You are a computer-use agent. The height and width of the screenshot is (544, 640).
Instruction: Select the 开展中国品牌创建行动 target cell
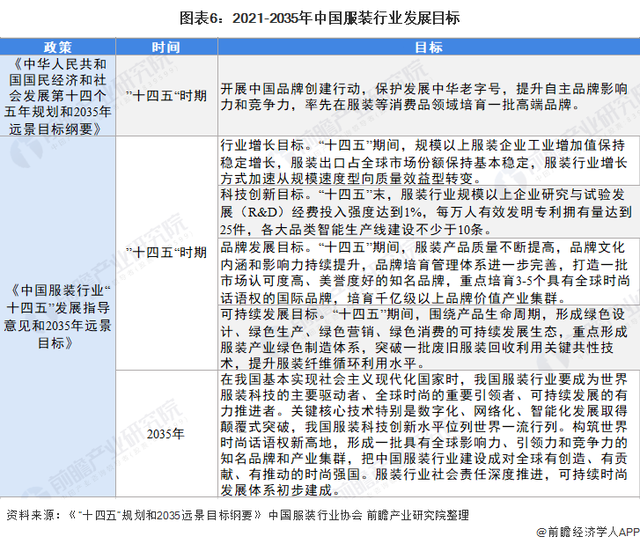(429, 96)
